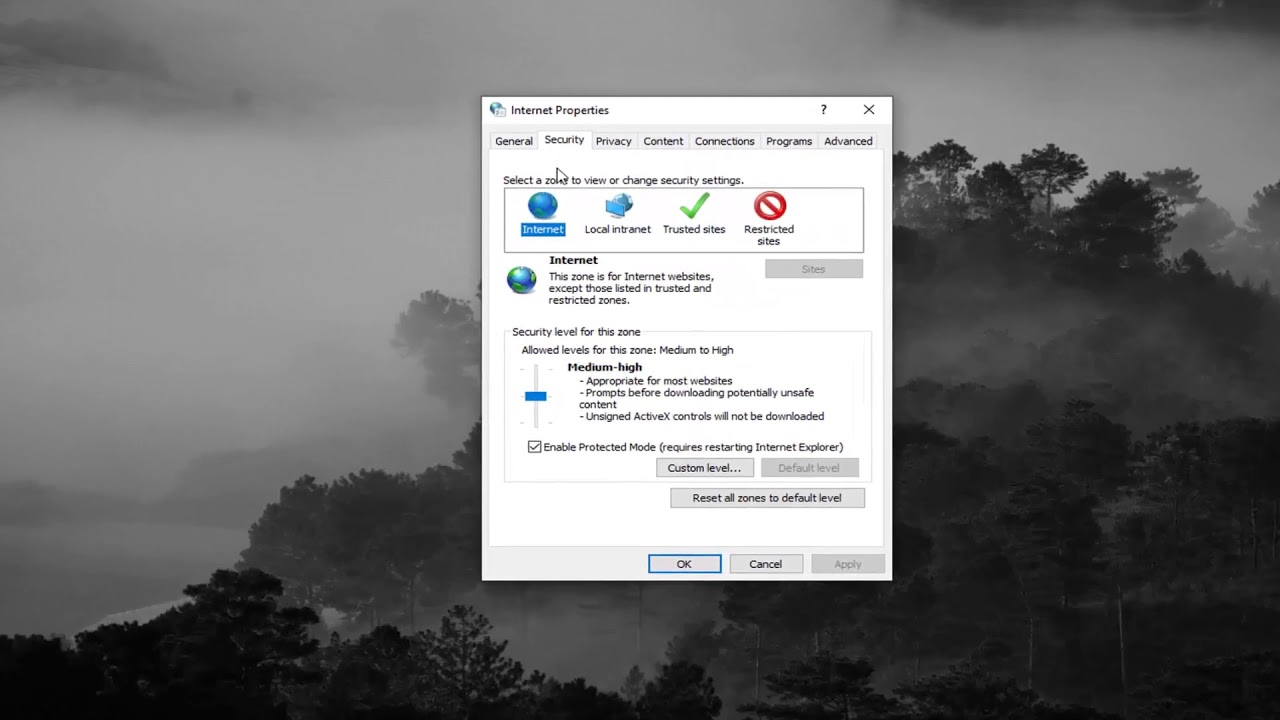Click the bold Internet zone description heading
Image resolution: width=1280 pixels, height=720 pixels.
tap(573, 260)
